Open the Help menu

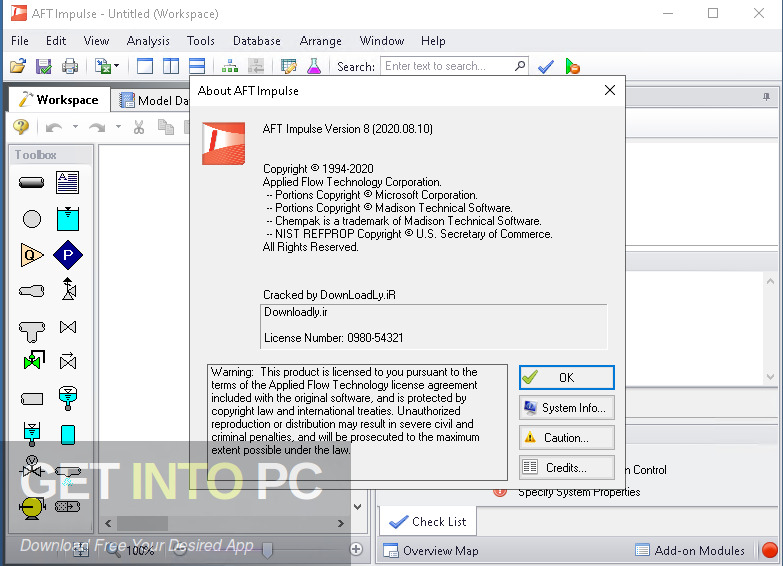pos(433,41)
